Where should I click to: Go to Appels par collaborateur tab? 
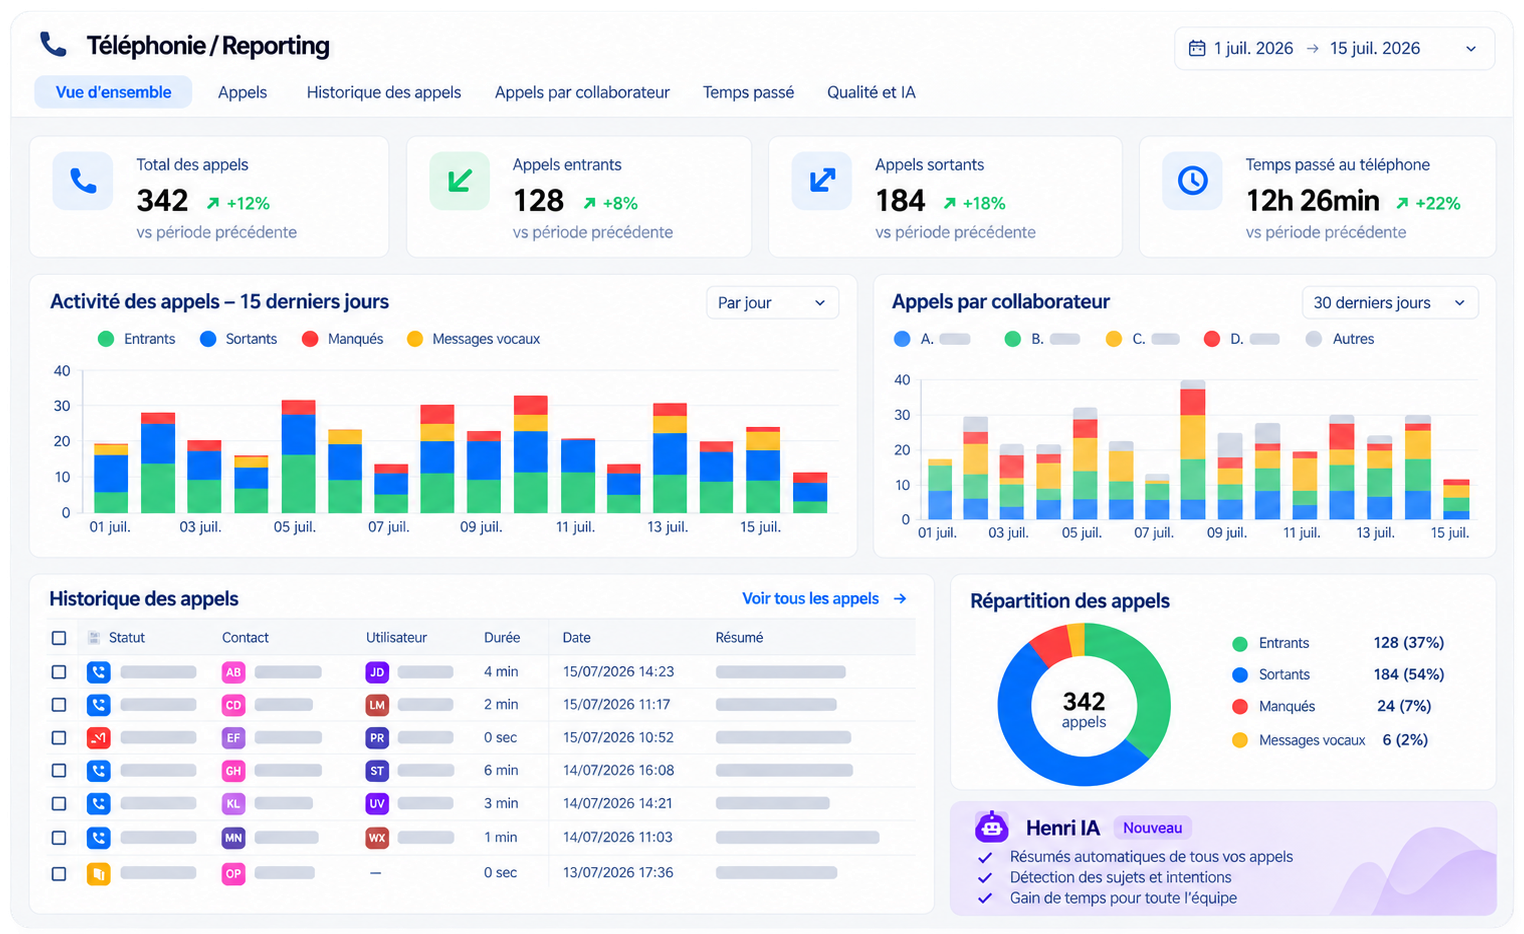click(x=582, y=92)
